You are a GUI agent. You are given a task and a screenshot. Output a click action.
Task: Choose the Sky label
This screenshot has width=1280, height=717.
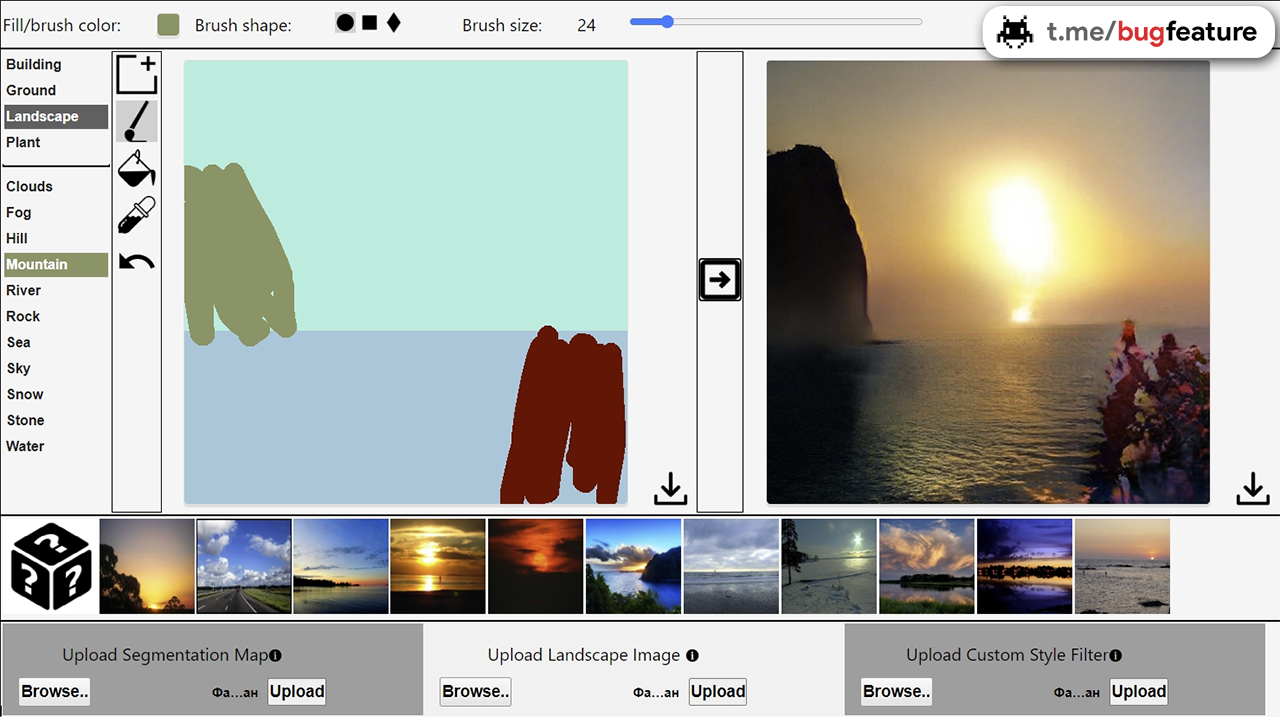pyautogui.click(x=56, y=368)
